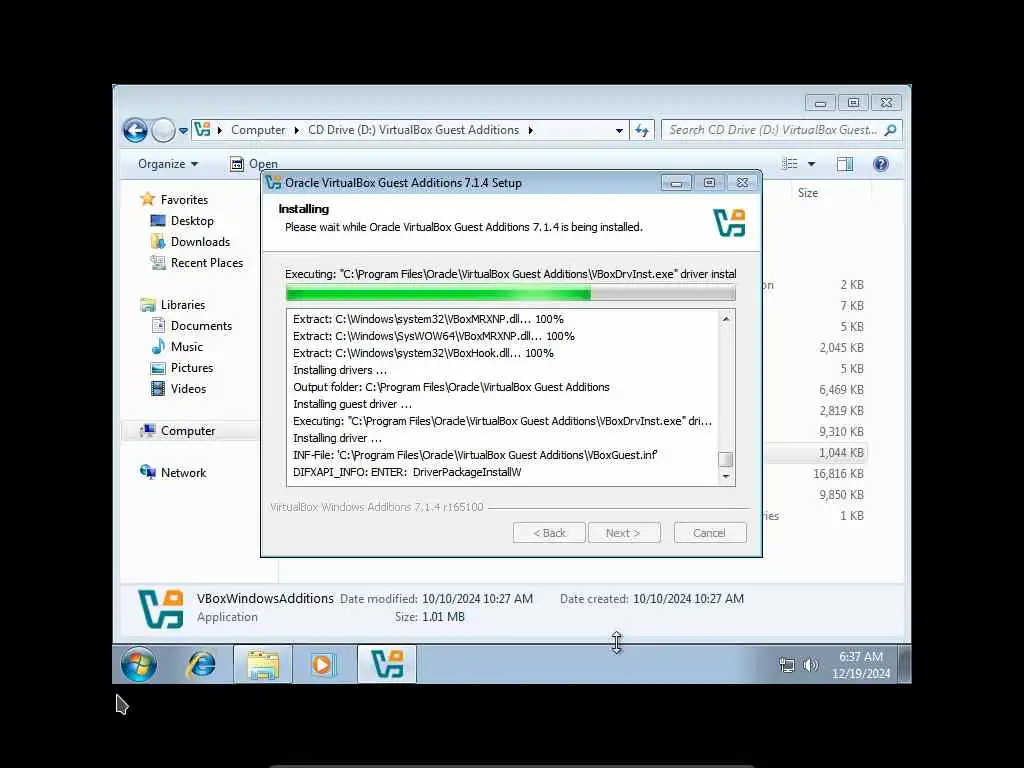Click the 1,044 KB size cell
This screenshot has width=1024, height=768.
[841, 453]
